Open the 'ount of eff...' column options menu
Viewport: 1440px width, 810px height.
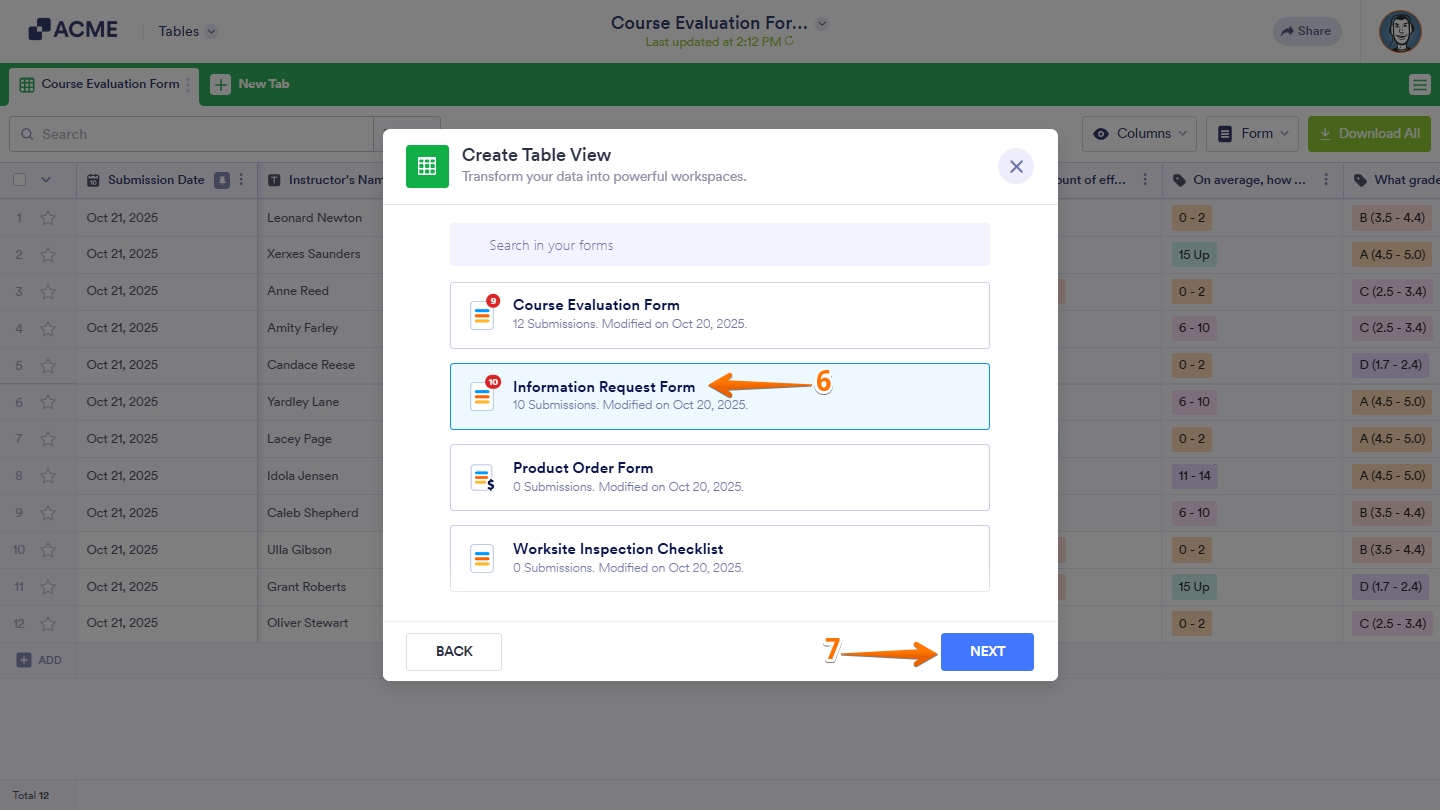tap(1145, 180)
